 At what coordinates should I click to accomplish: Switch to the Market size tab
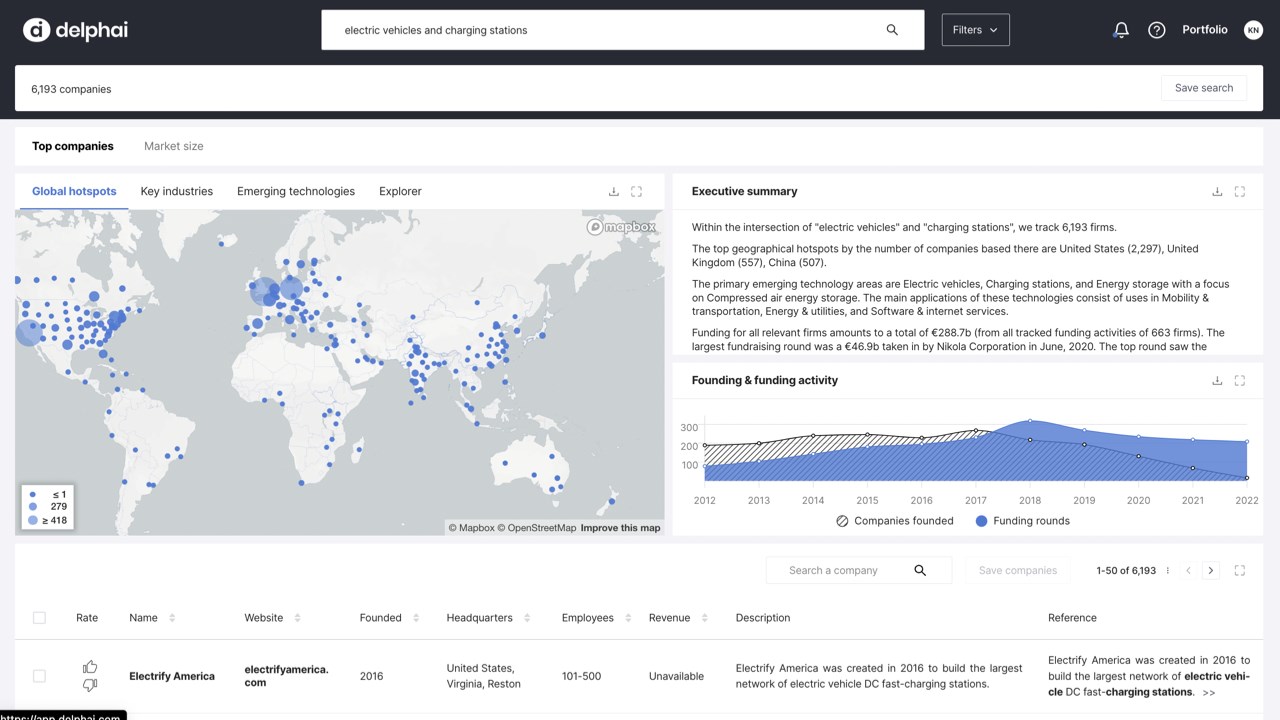pos(174,146)
